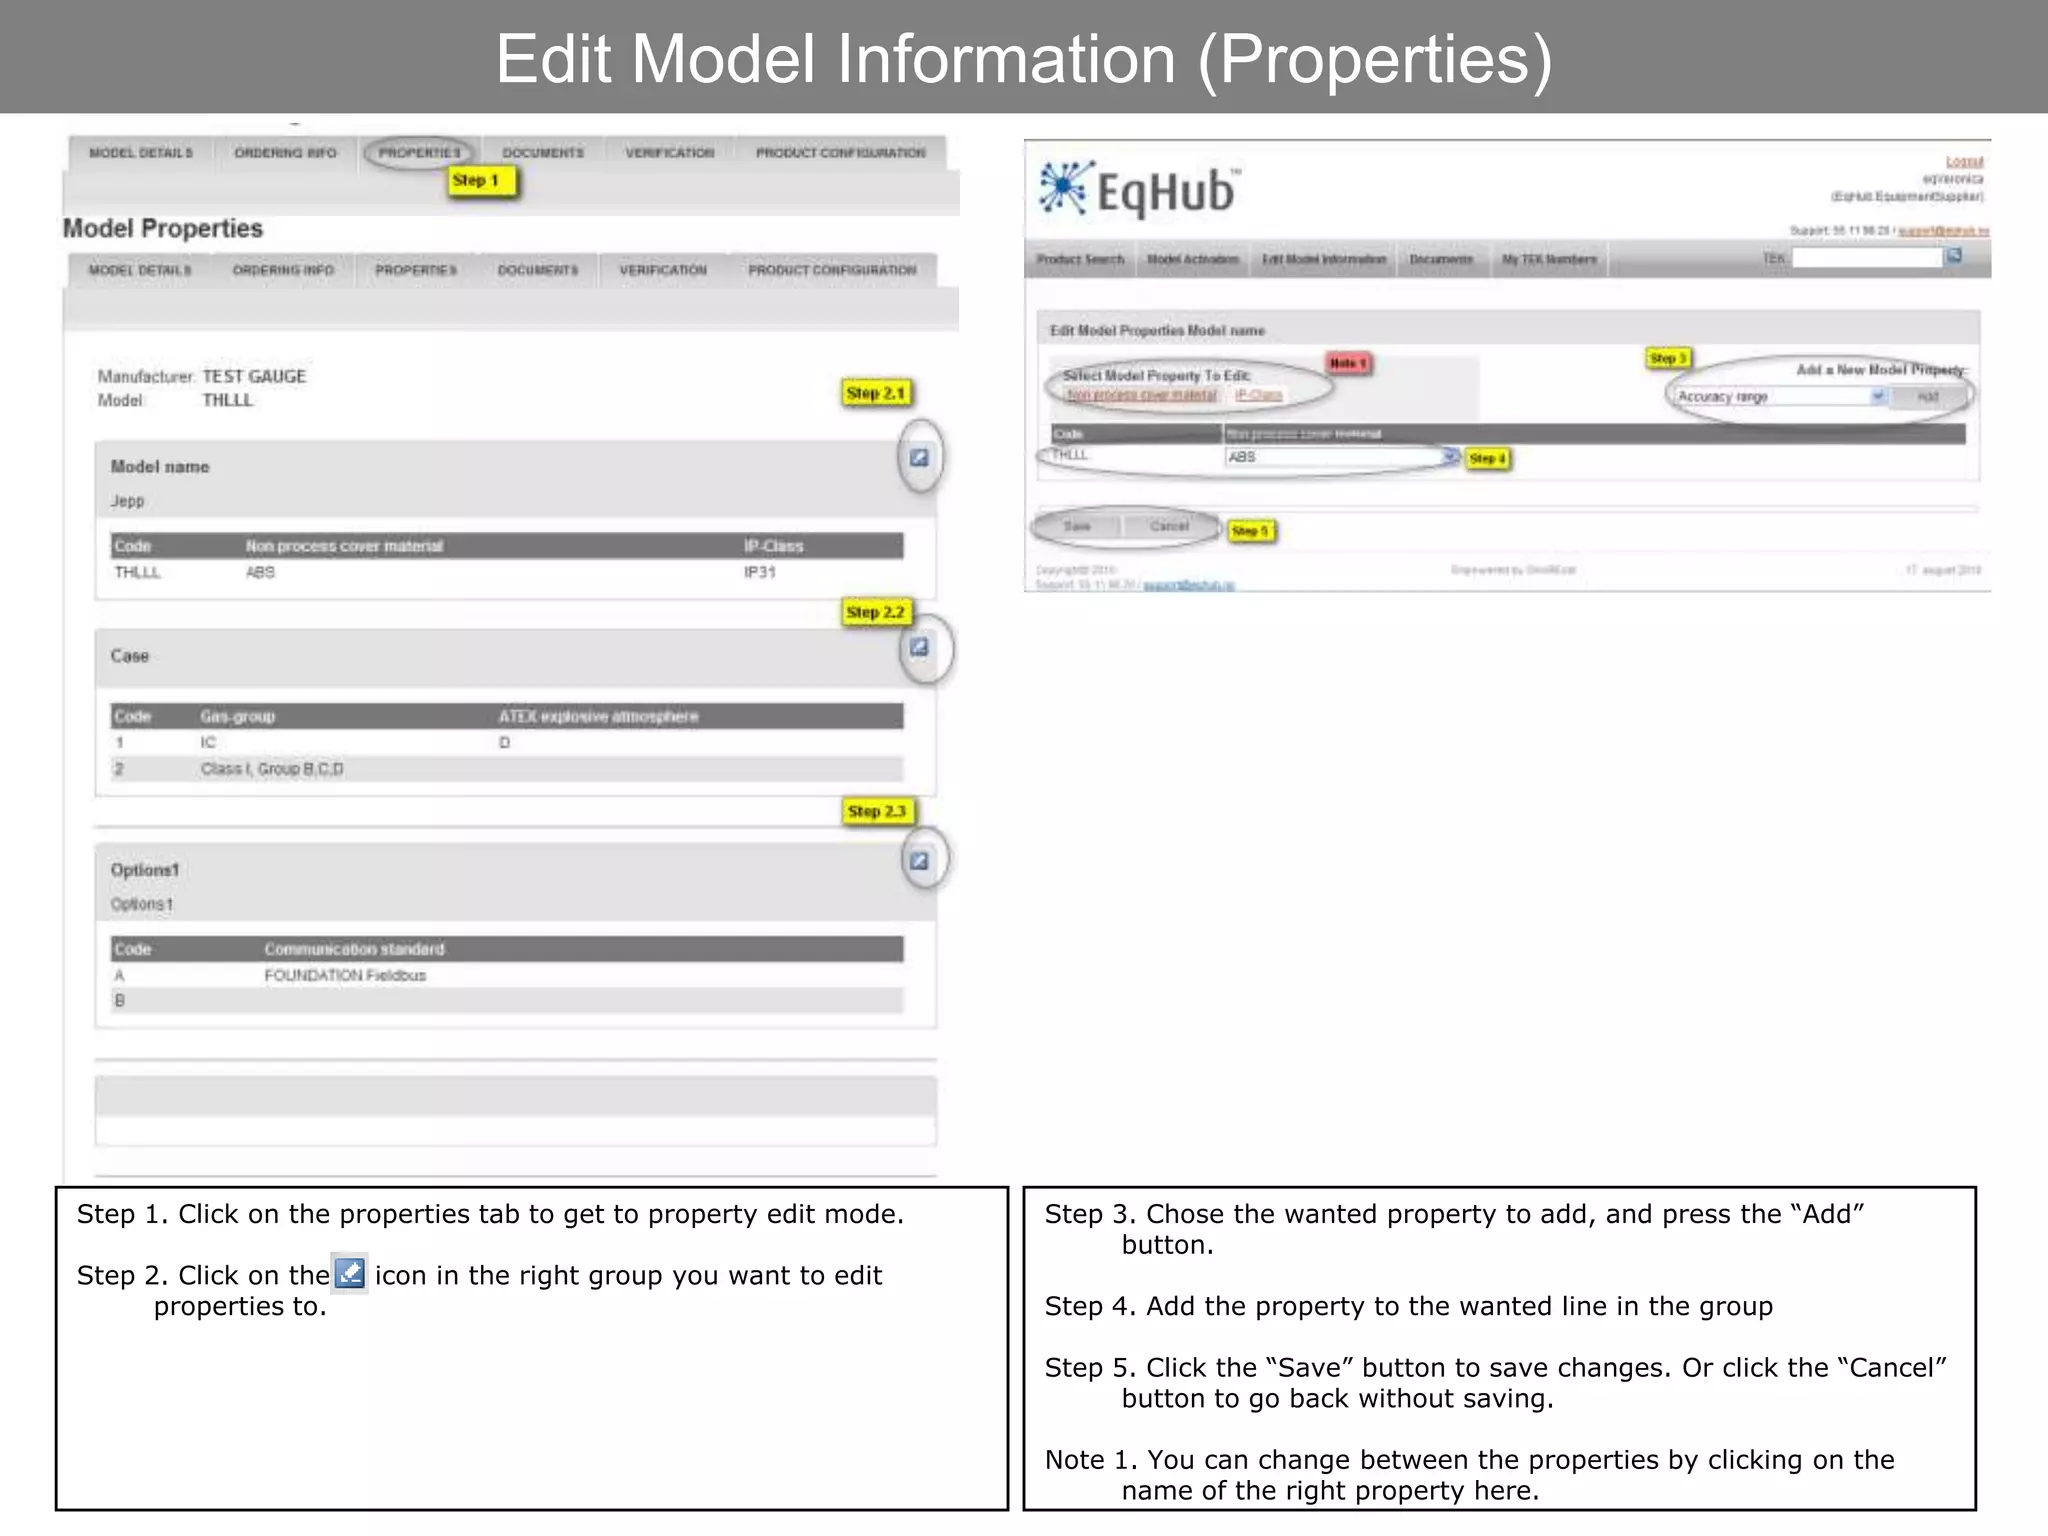This screenshot has width=2048, height=1536.
Task: Select the MODEL DETAILS tab below the Model Properties heading
Action: pos(140,270)
